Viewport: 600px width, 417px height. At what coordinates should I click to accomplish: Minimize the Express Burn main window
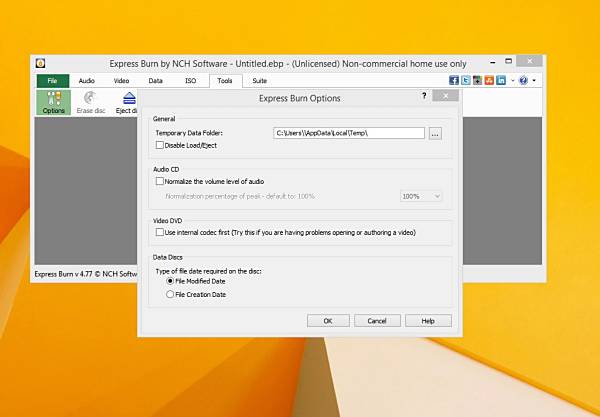point(493,62)
